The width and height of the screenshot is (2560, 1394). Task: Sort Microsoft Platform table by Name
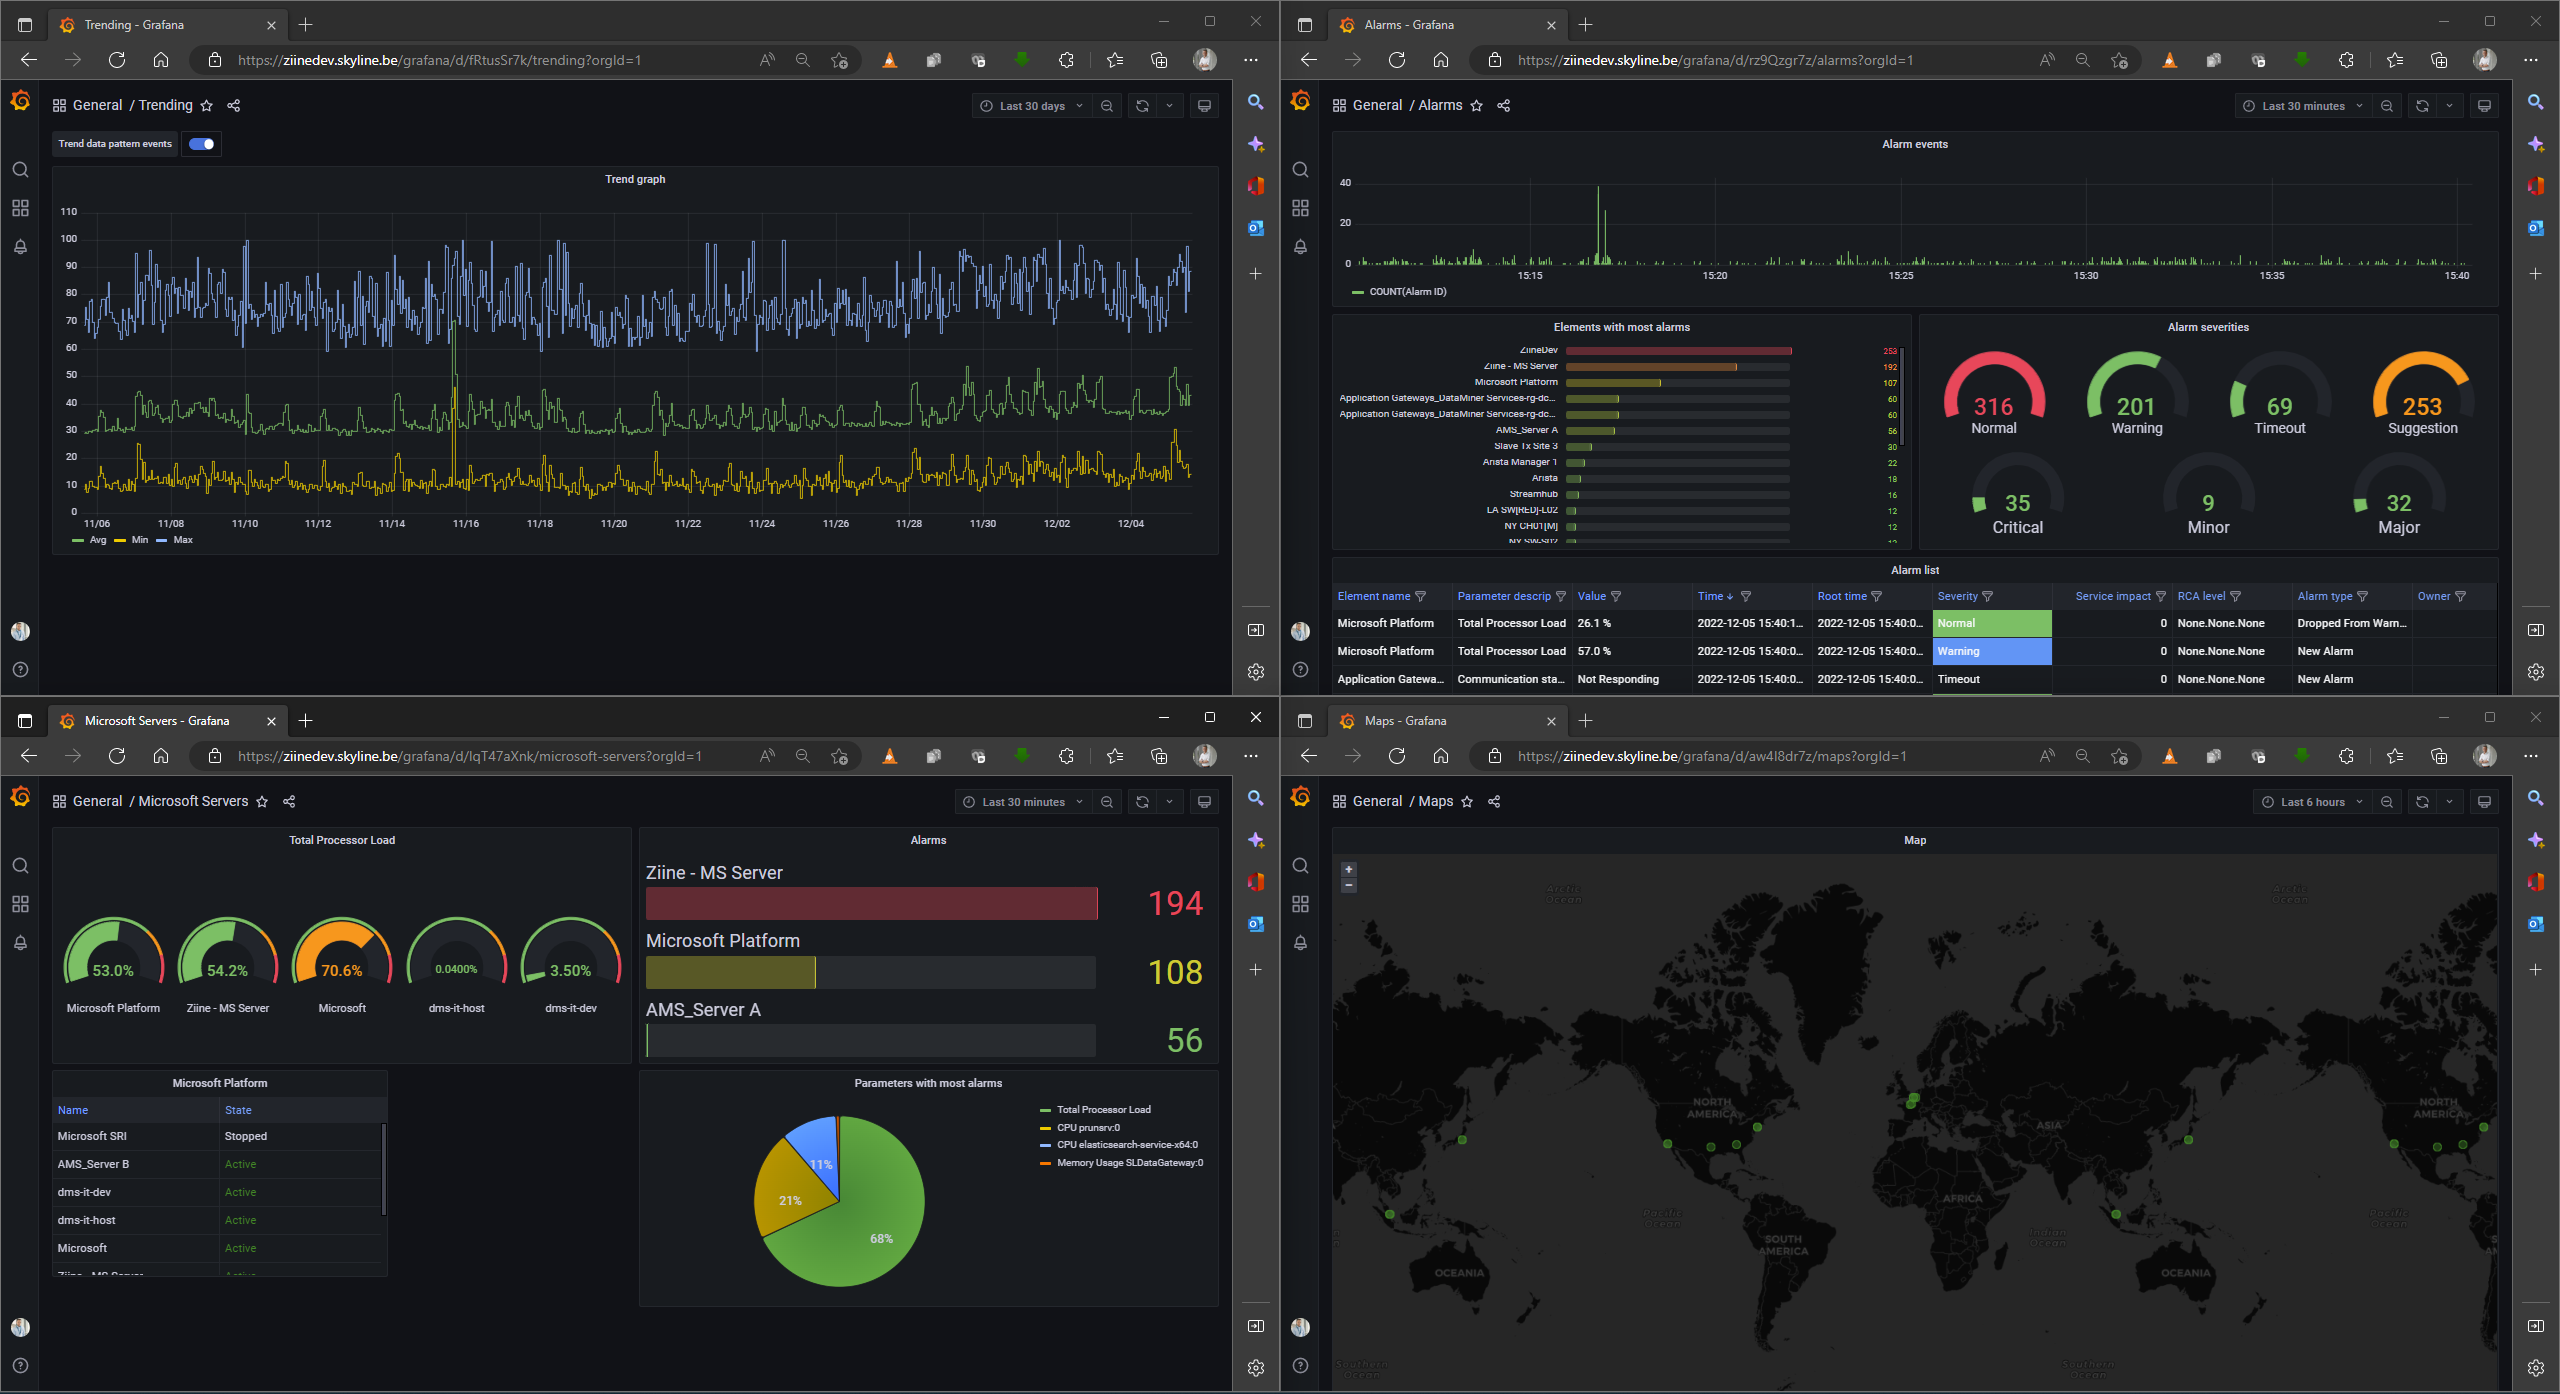click(73, 1111)
